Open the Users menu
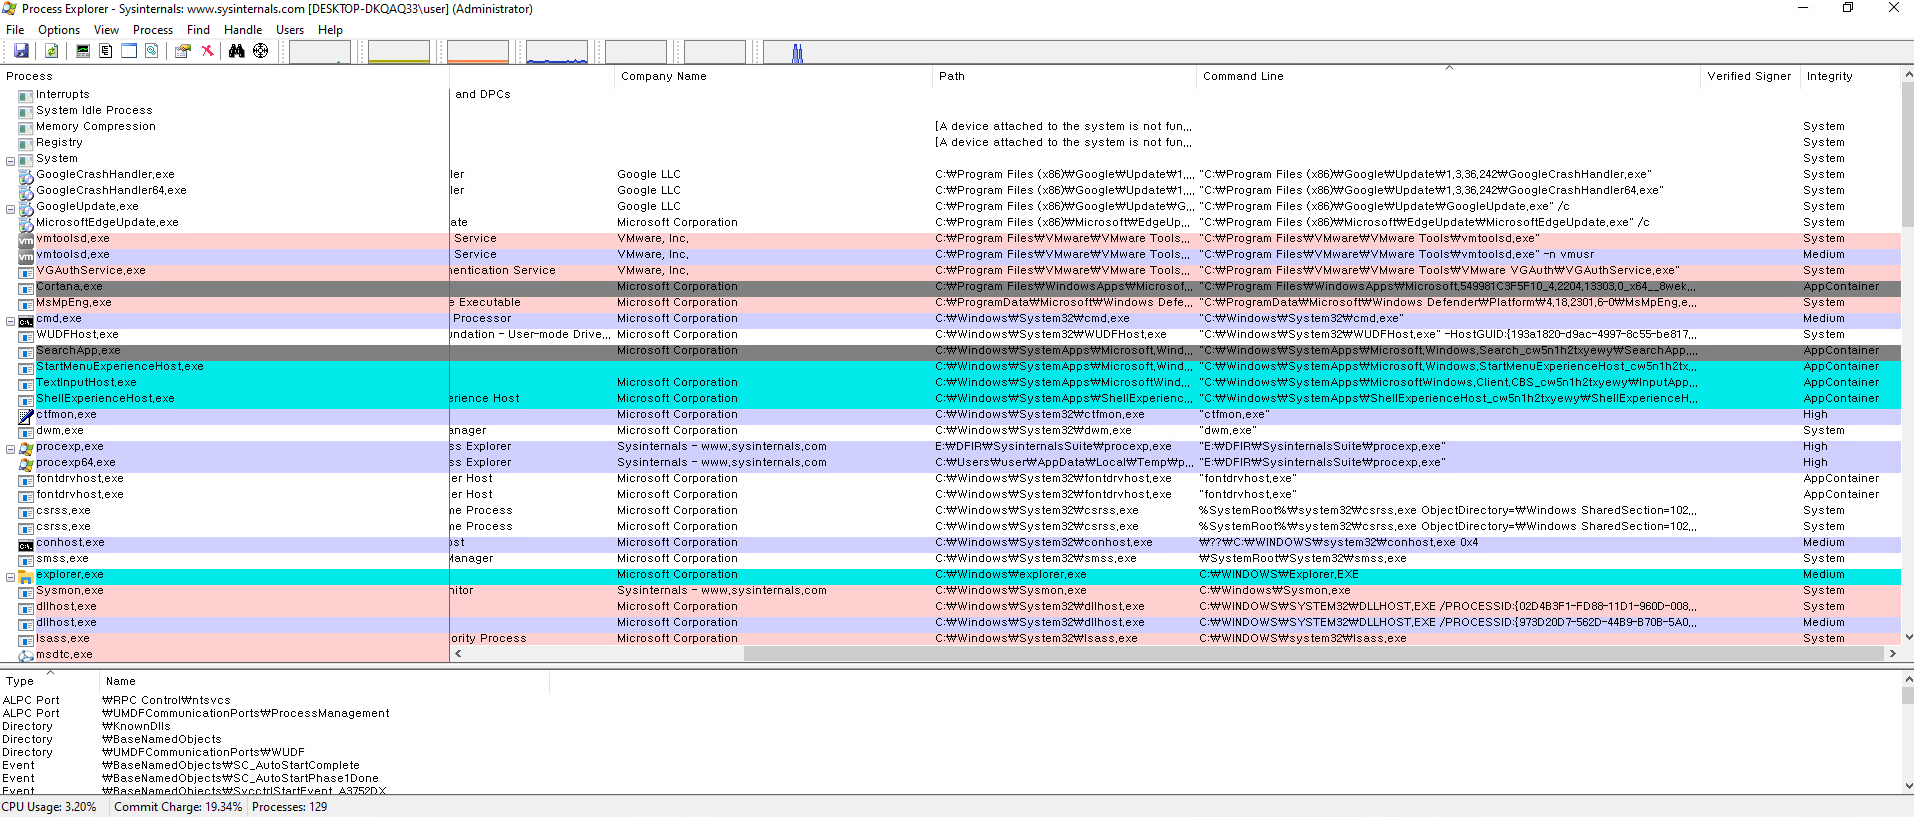Image resolution: width=1914 pixels, height=817 pixels. [x=290, y=30]
